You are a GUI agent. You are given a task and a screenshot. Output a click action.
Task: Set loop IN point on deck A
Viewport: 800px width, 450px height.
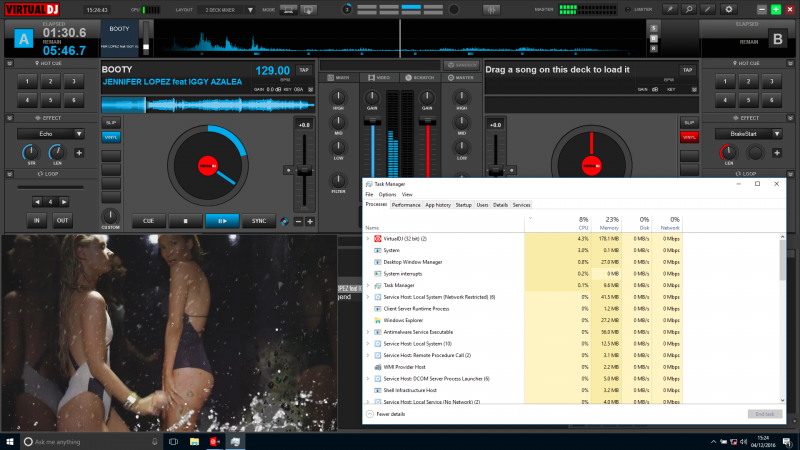point(37,220)
